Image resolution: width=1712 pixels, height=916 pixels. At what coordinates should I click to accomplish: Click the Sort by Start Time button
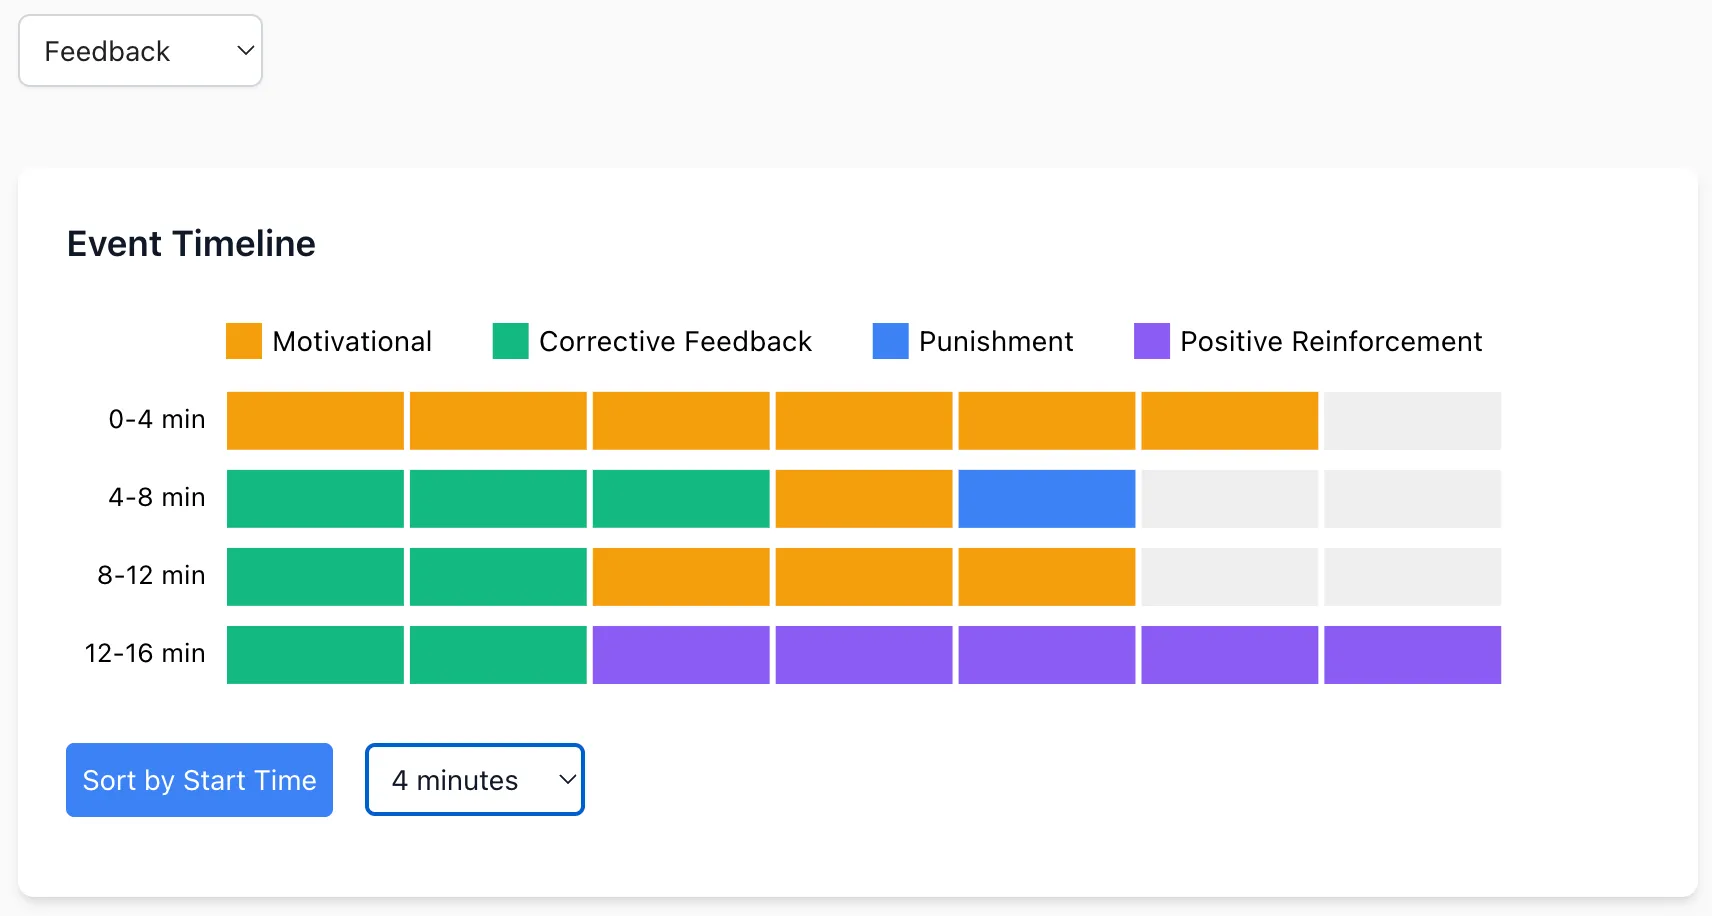coord(199,780)
